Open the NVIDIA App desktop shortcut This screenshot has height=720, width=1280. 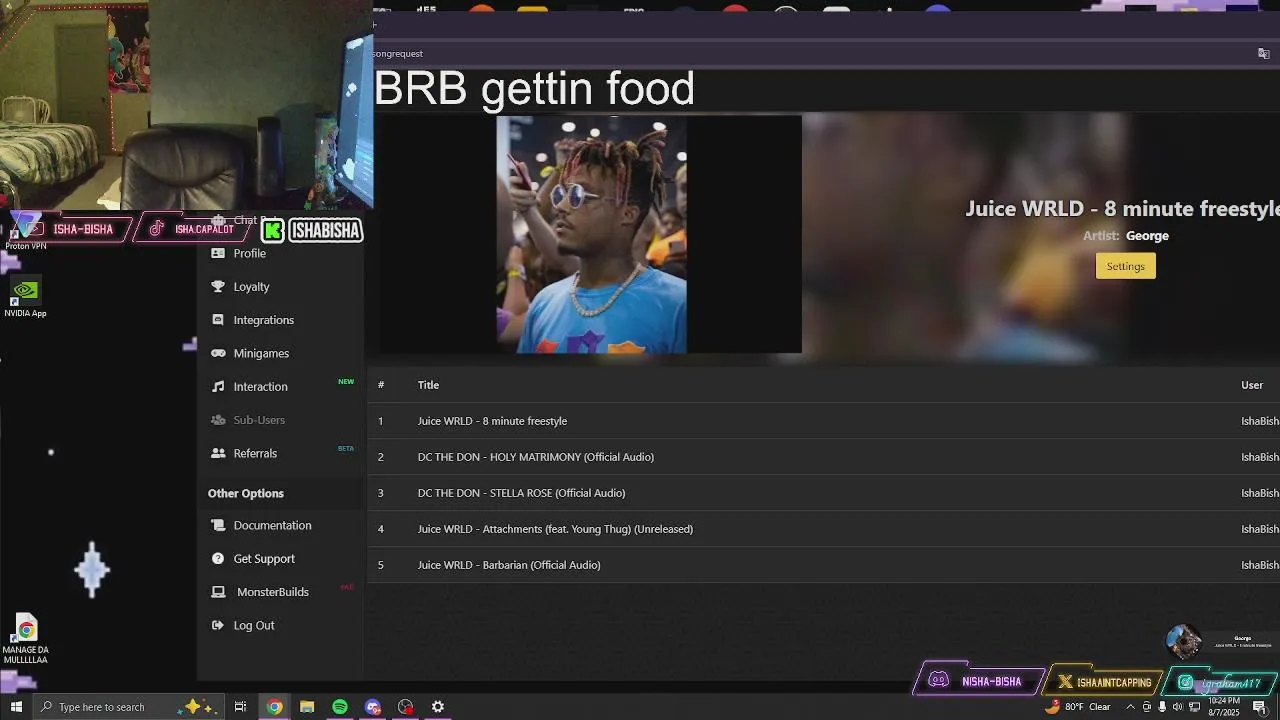click(x=25, y=298)
